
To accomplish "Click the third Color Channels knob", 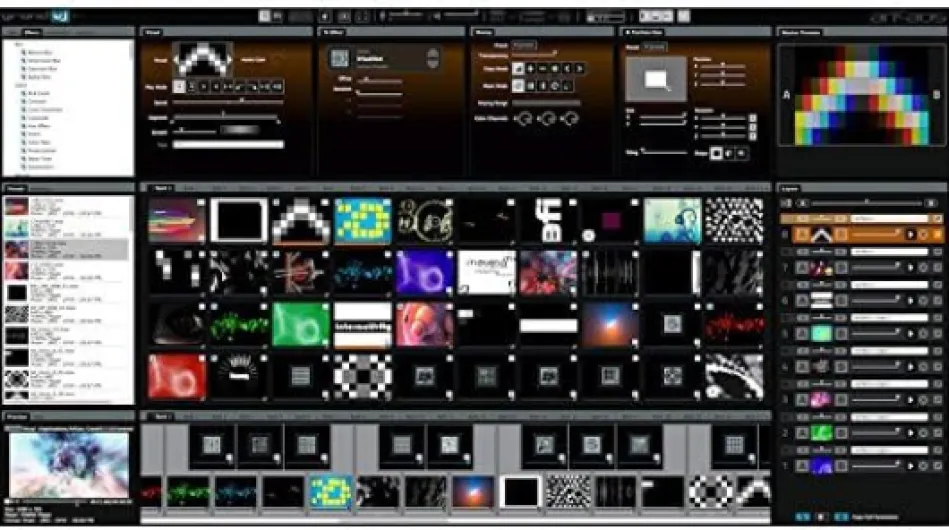I will 570,119.
